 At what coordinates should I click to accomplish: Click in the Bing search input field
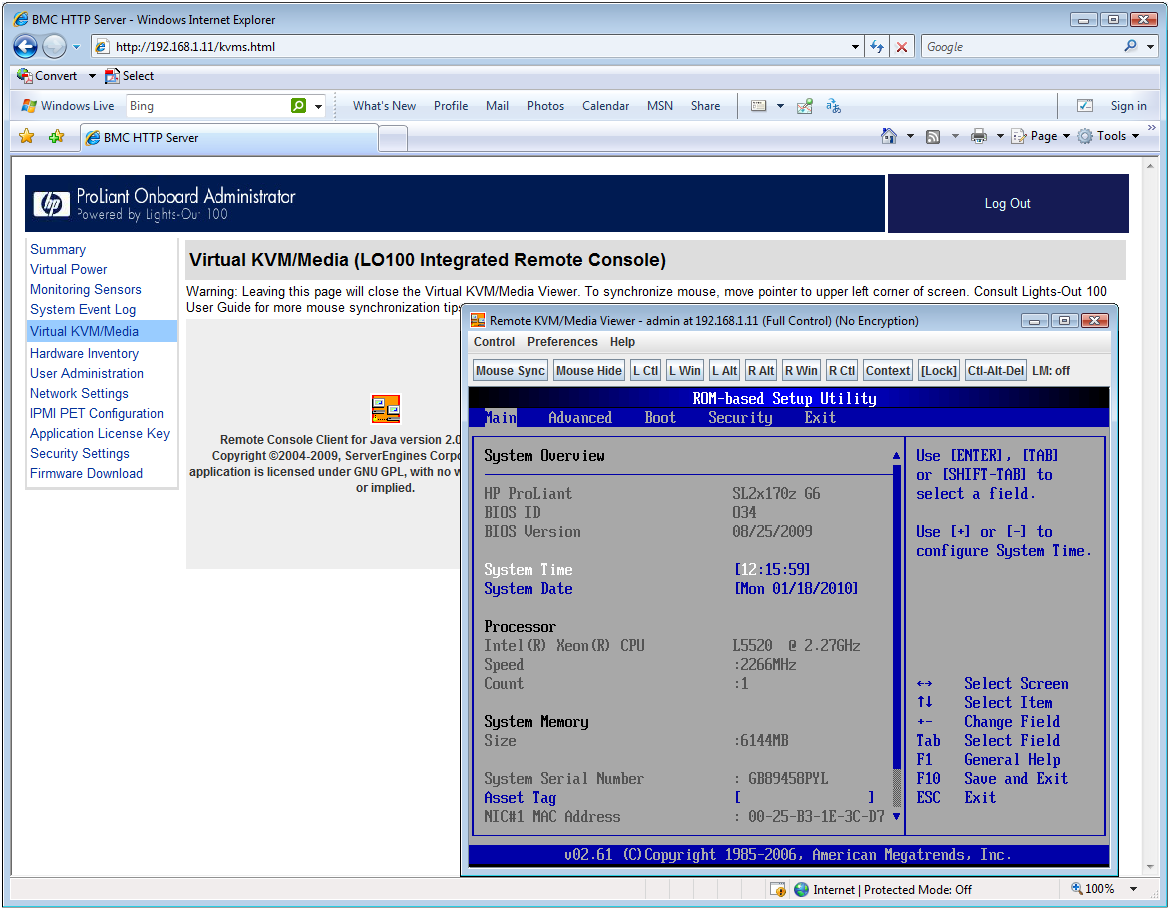tap(209, 106)
